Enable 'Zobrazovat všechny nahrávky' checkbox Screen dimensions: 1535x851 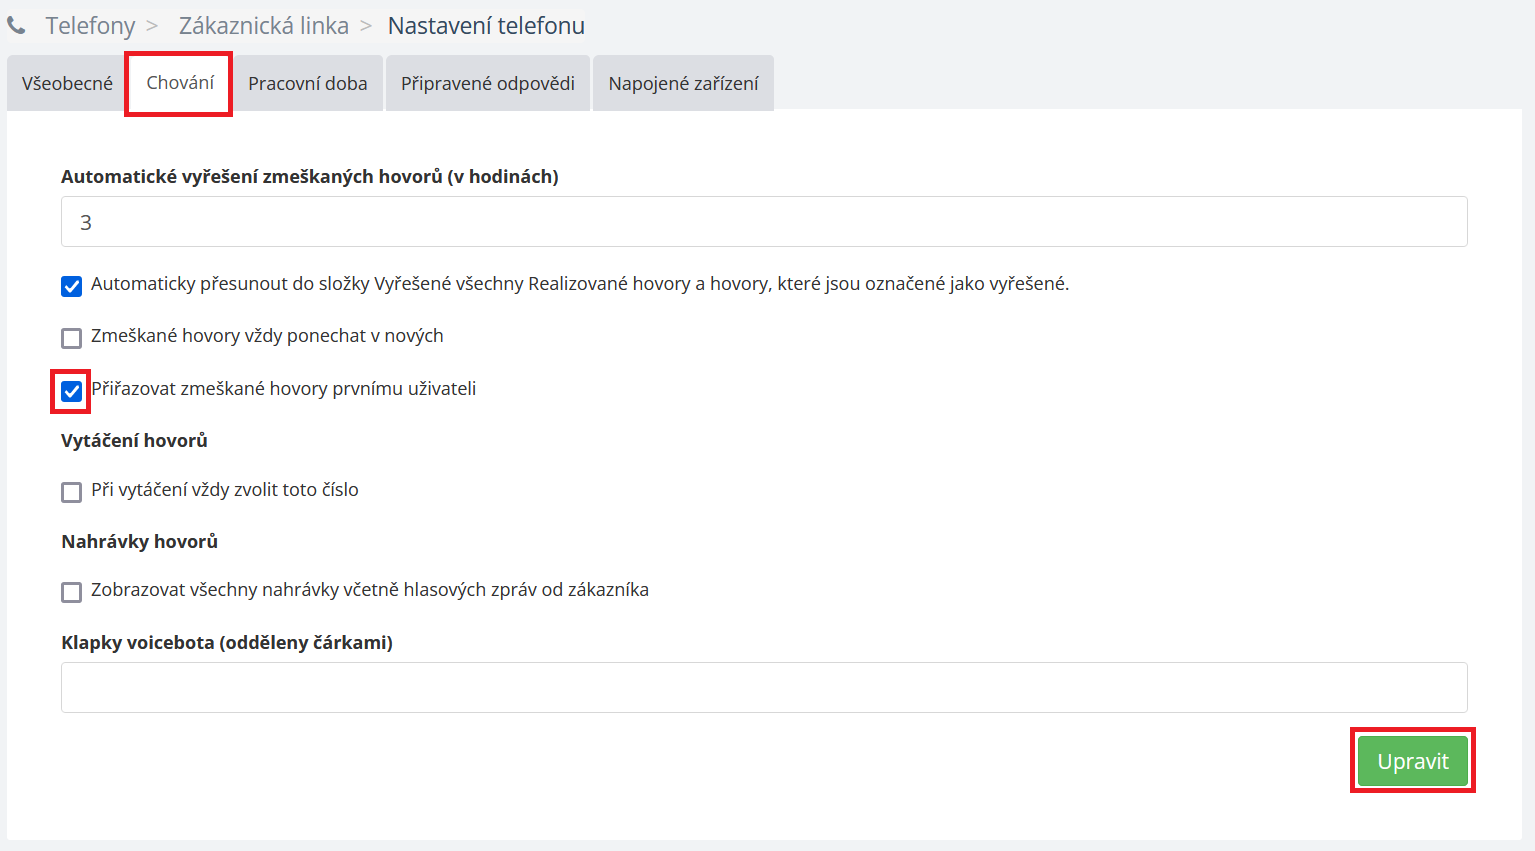click(x=72, y=592)
